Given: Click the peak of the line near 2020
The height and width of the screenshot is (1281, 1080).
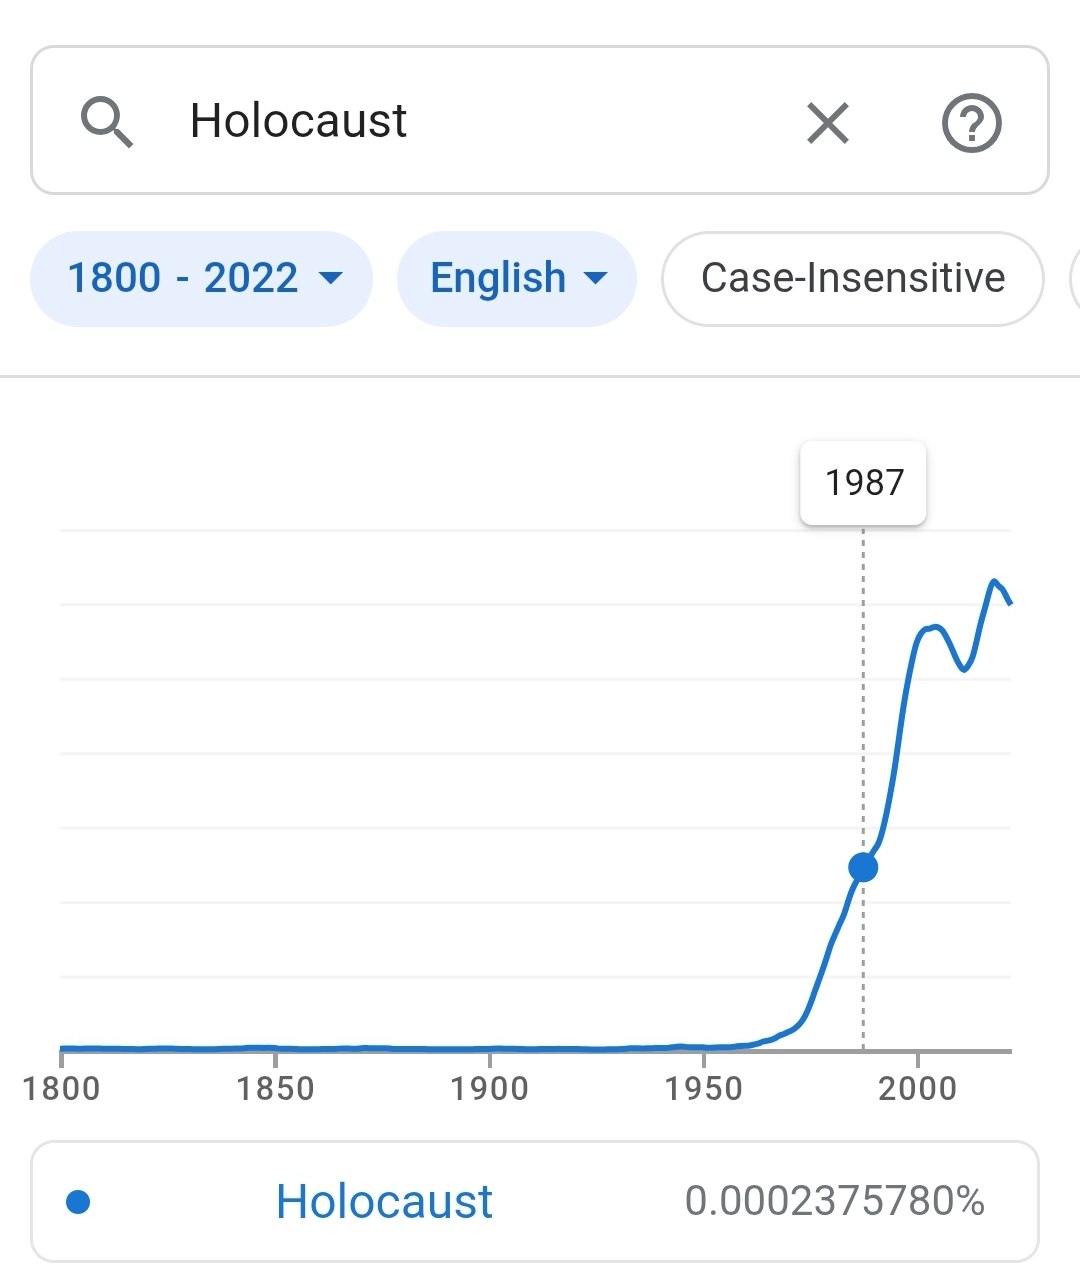Looking at the screenshot, I should tap(993, 581).
